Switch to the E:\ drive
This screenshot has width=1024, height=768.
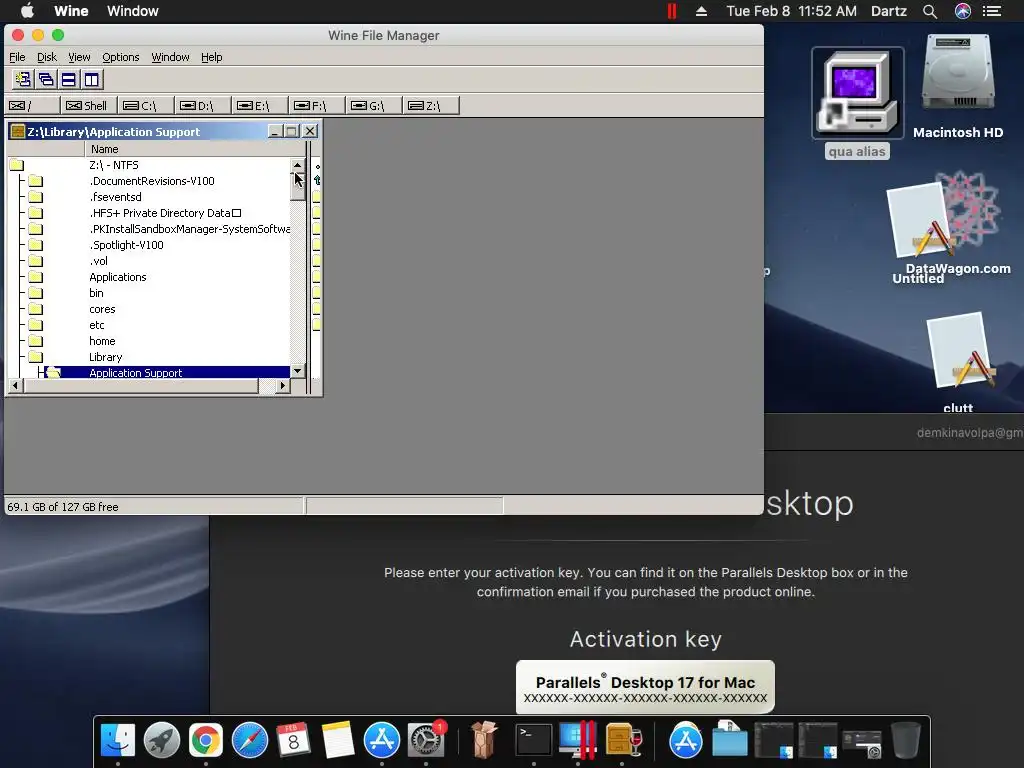tap(260, 105)
